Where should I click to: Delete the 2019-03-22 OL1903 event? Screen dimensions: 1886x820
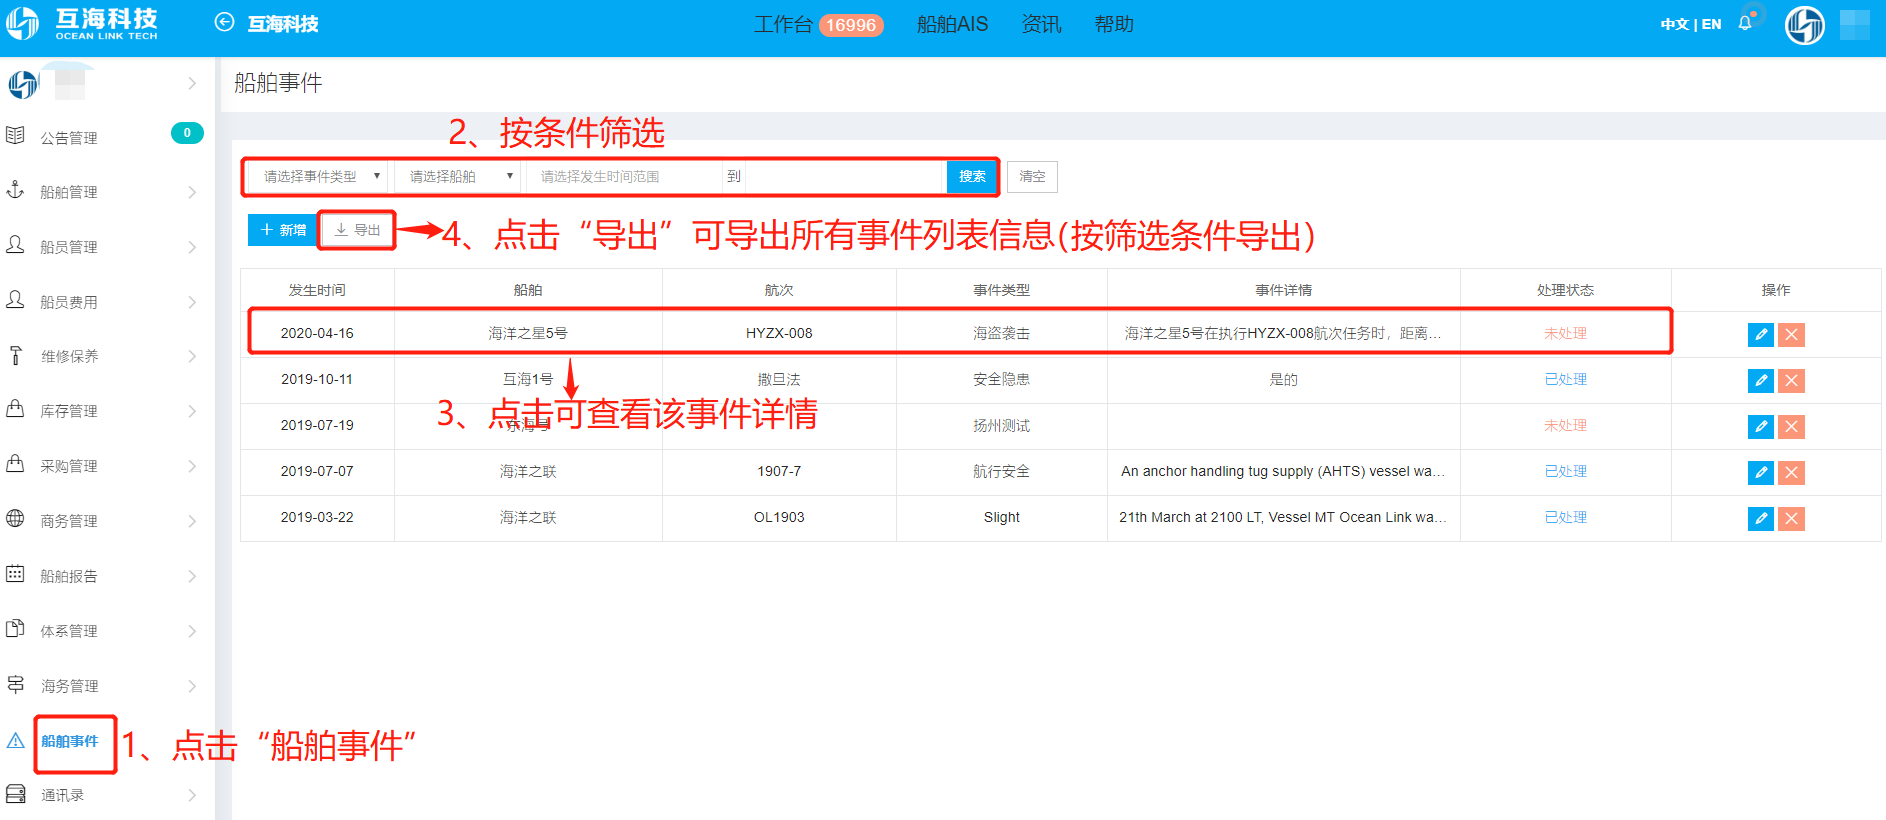coord(1792,519)
